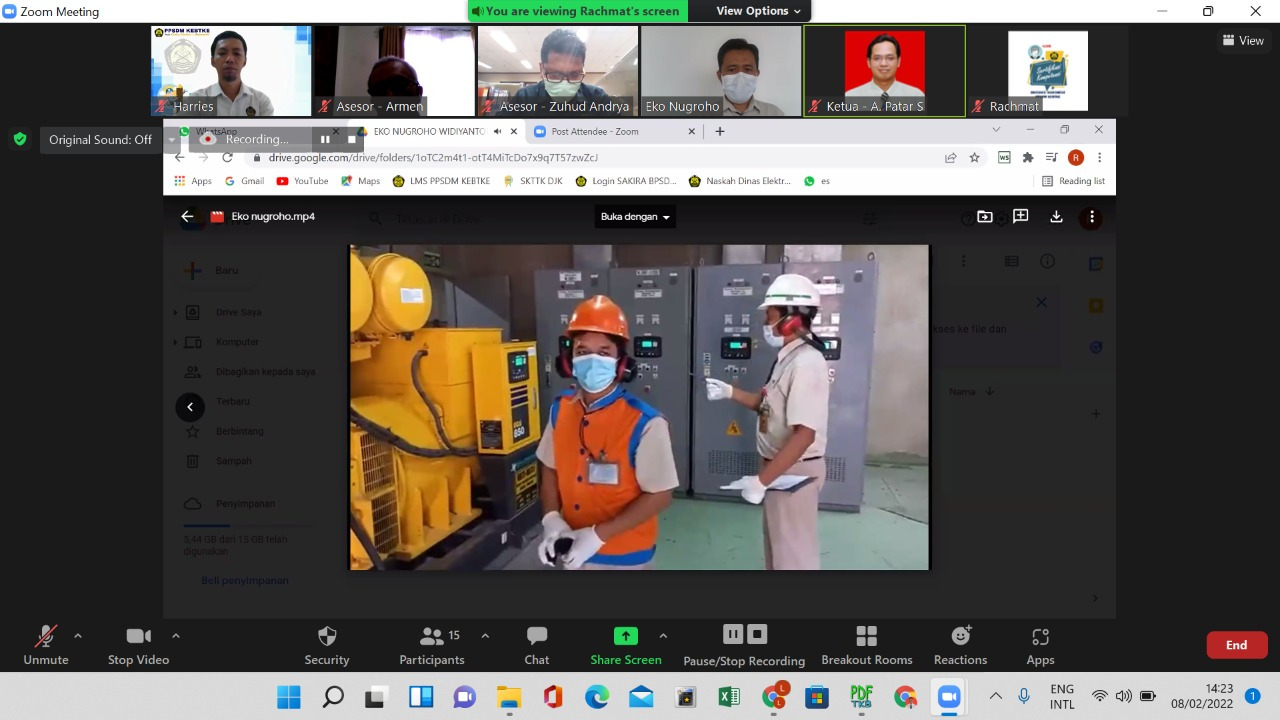This screenshot has width=1280, height=720.
Task: Reload the Google Drive page
Action: (227, 157)
